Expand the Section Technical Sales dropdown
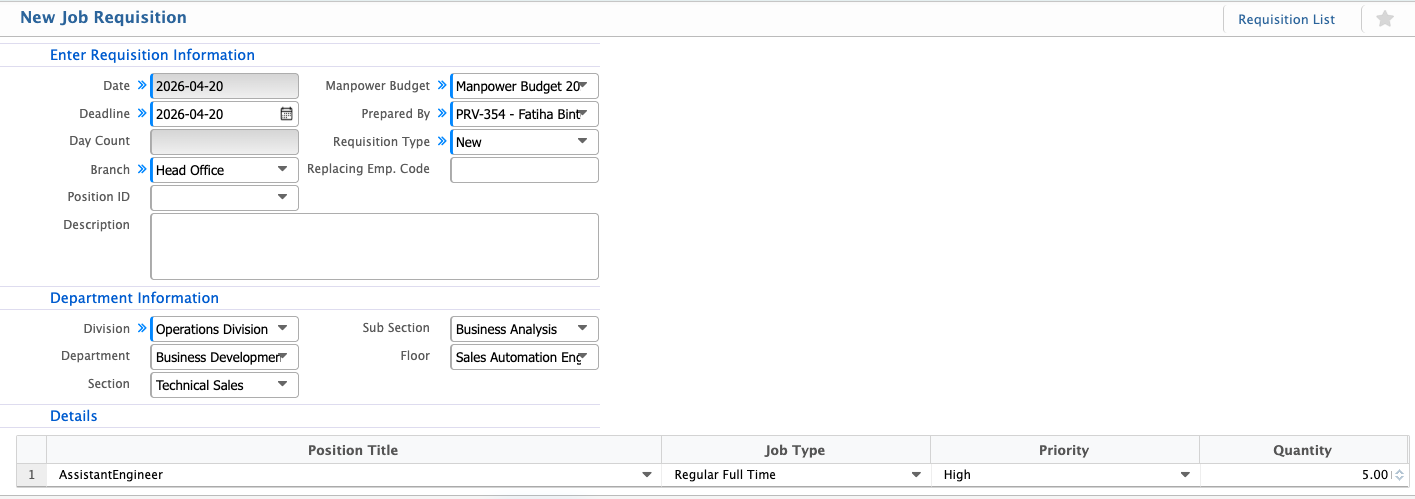This screenshot has height=499, width=1415. click(x=224, y=385)
